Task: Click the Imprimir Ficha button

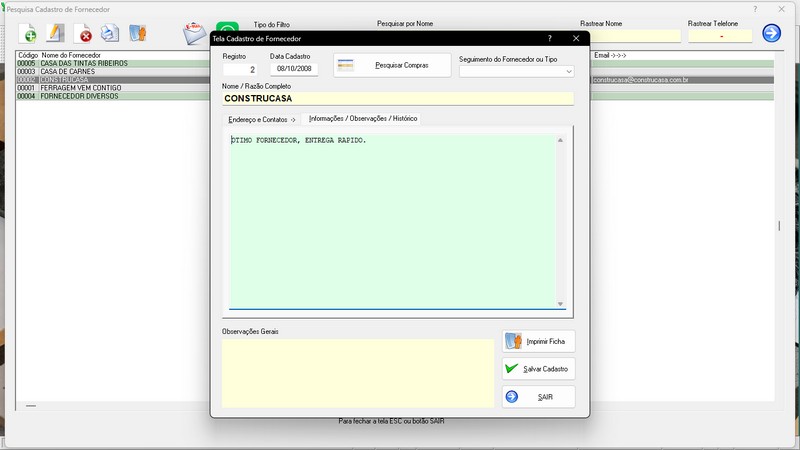Action: click(539, 341)
